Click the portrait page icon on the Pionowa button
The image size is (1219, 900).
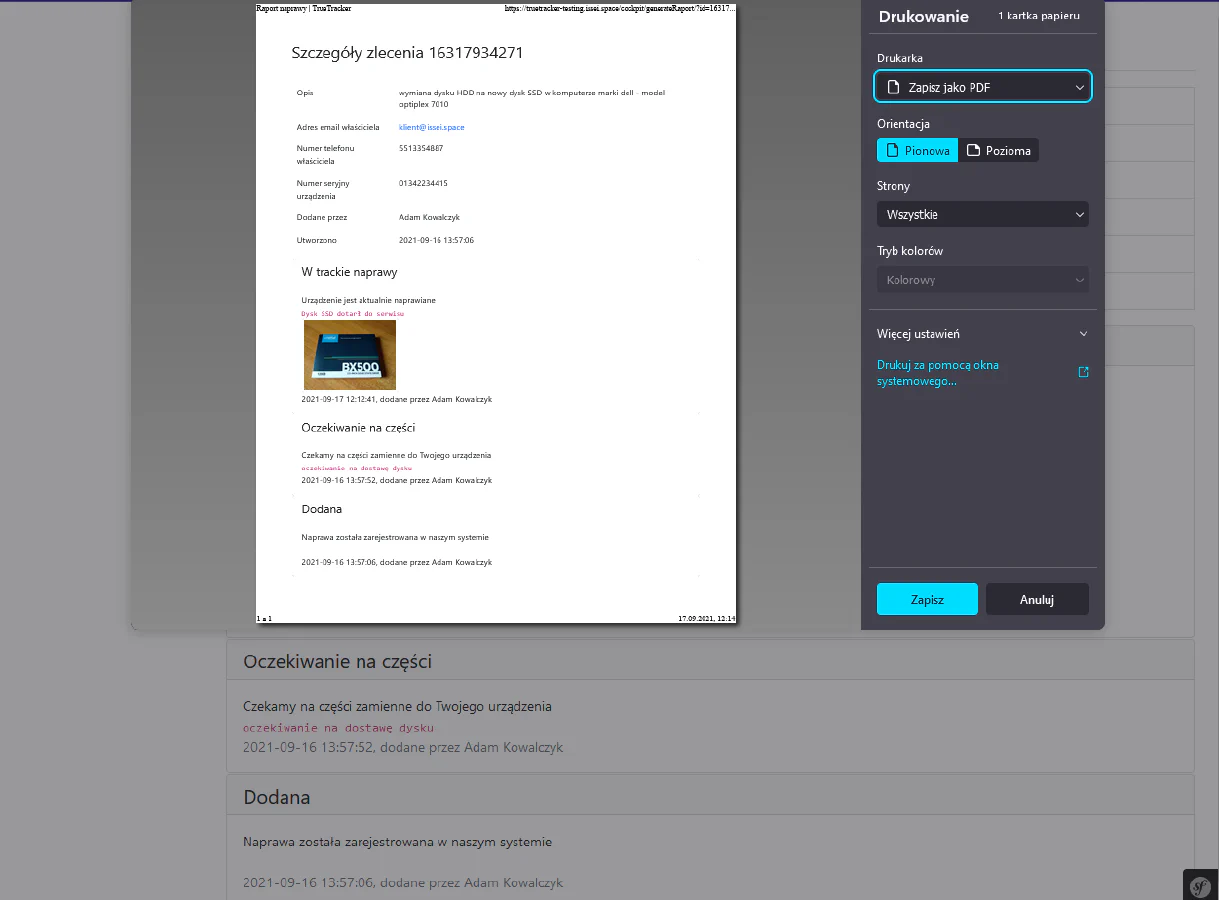click(x=894, y=150)
